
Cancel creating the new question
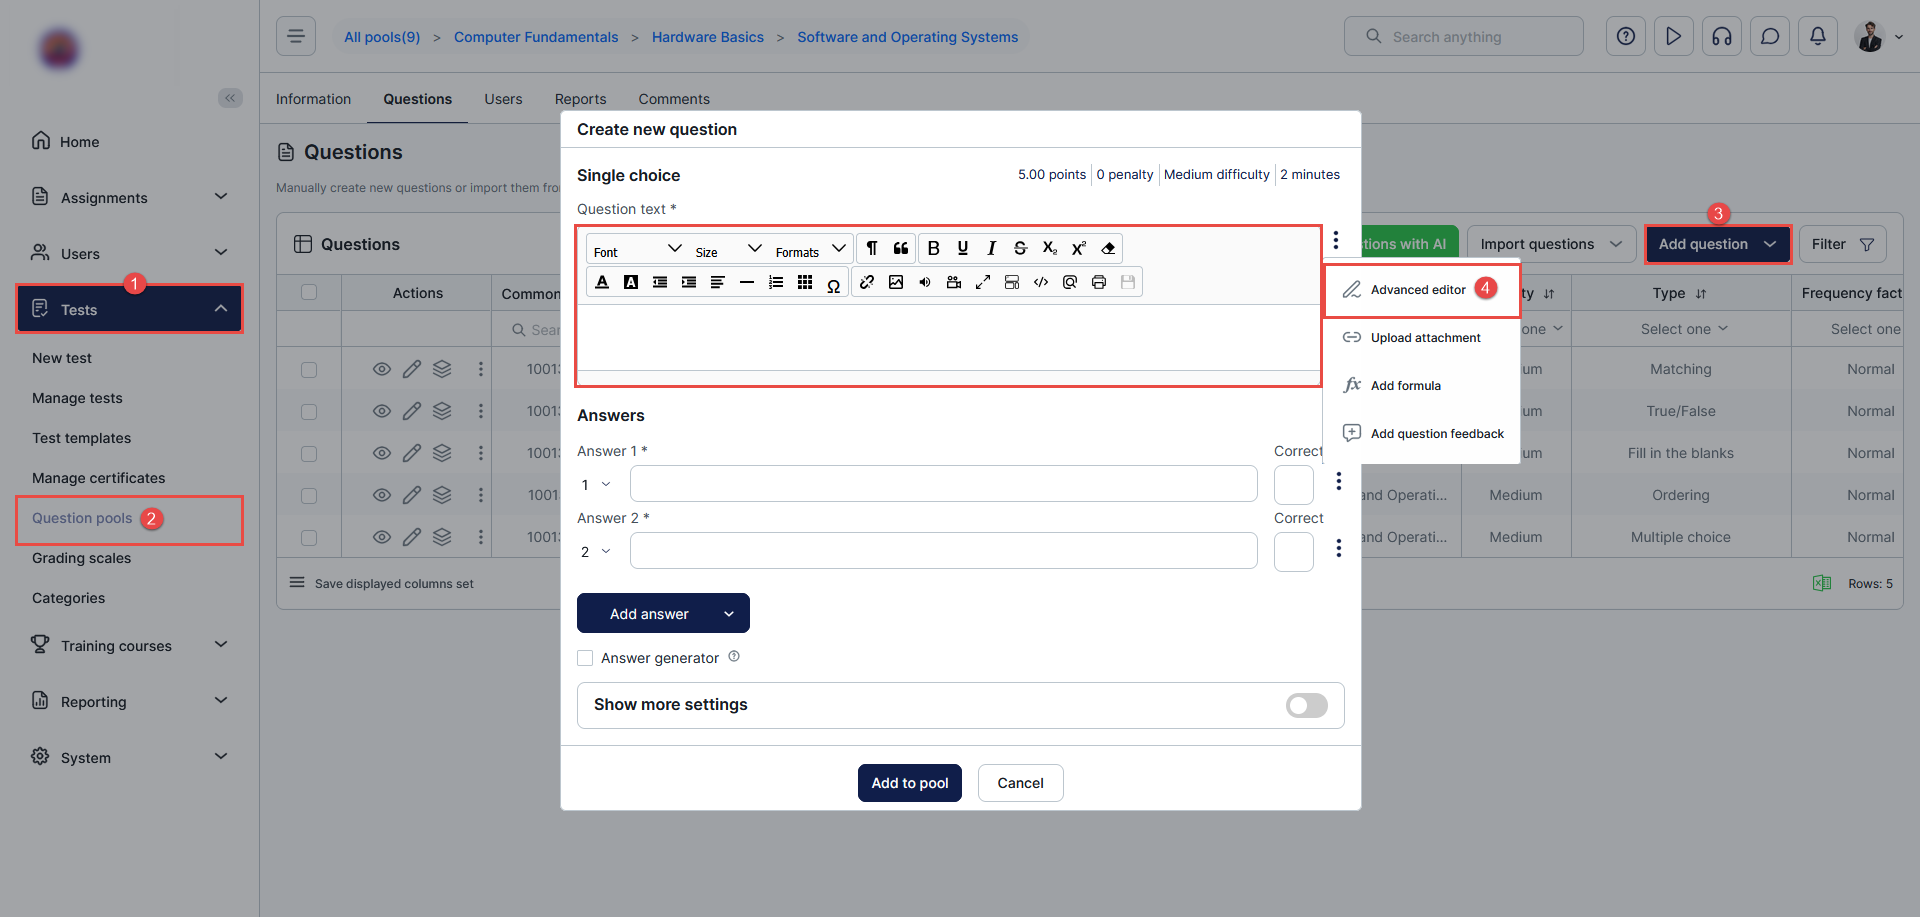(1020, 783)
